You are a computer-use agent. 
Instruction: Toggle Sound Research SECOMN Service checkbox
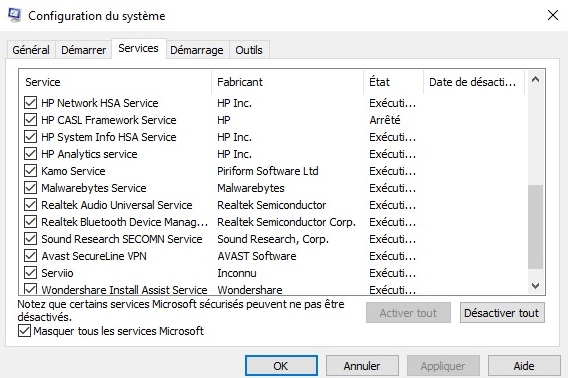pyautogui.click(x=30, y=239)
